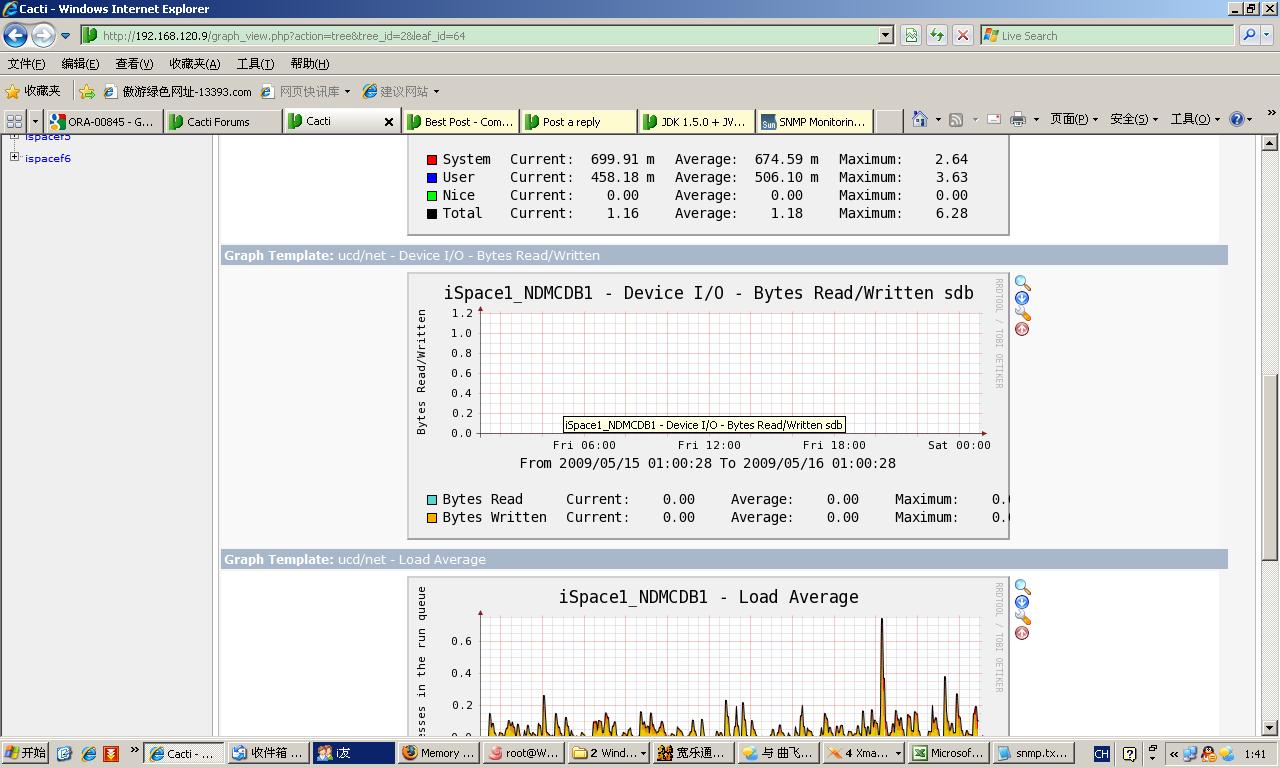Switch to Microsoft Excel taskbar window
Screen dimensions: 1280x768
948,753
